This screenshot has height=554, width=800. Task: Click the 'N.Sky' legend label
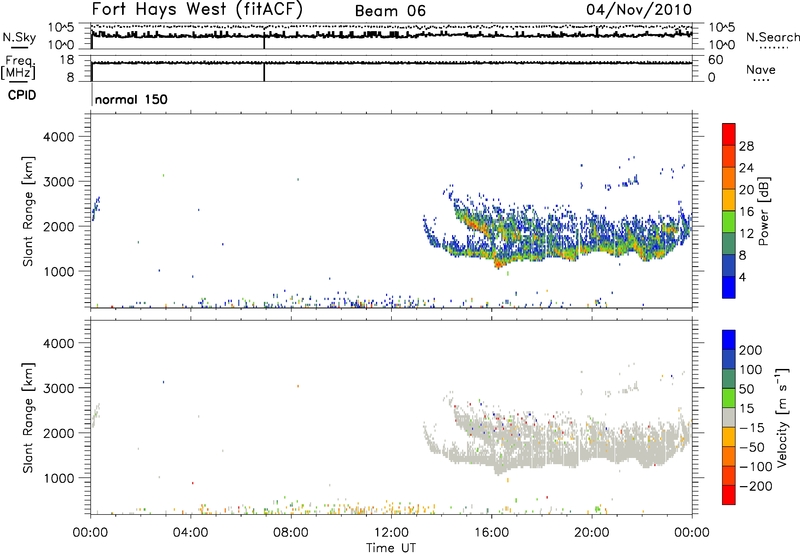click(19, 37)
